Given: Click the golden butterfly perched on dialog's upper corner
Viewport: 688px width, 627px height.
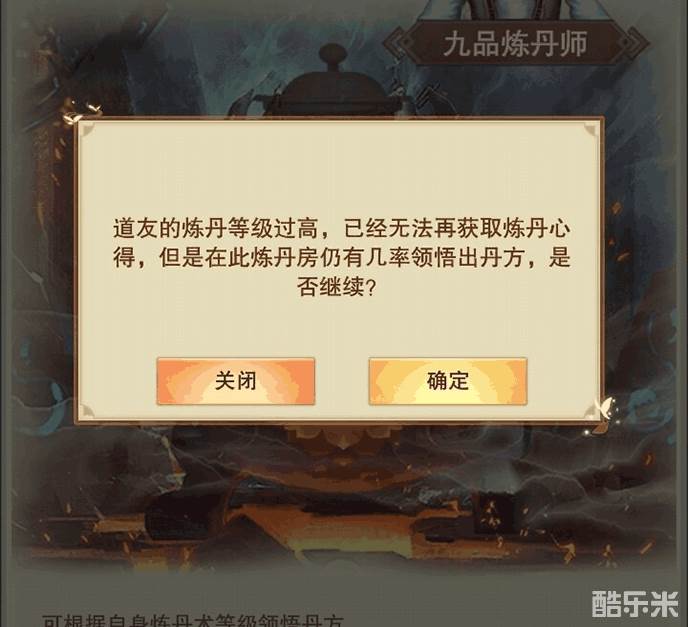Looking at the screenshot, I should point(81,112).
